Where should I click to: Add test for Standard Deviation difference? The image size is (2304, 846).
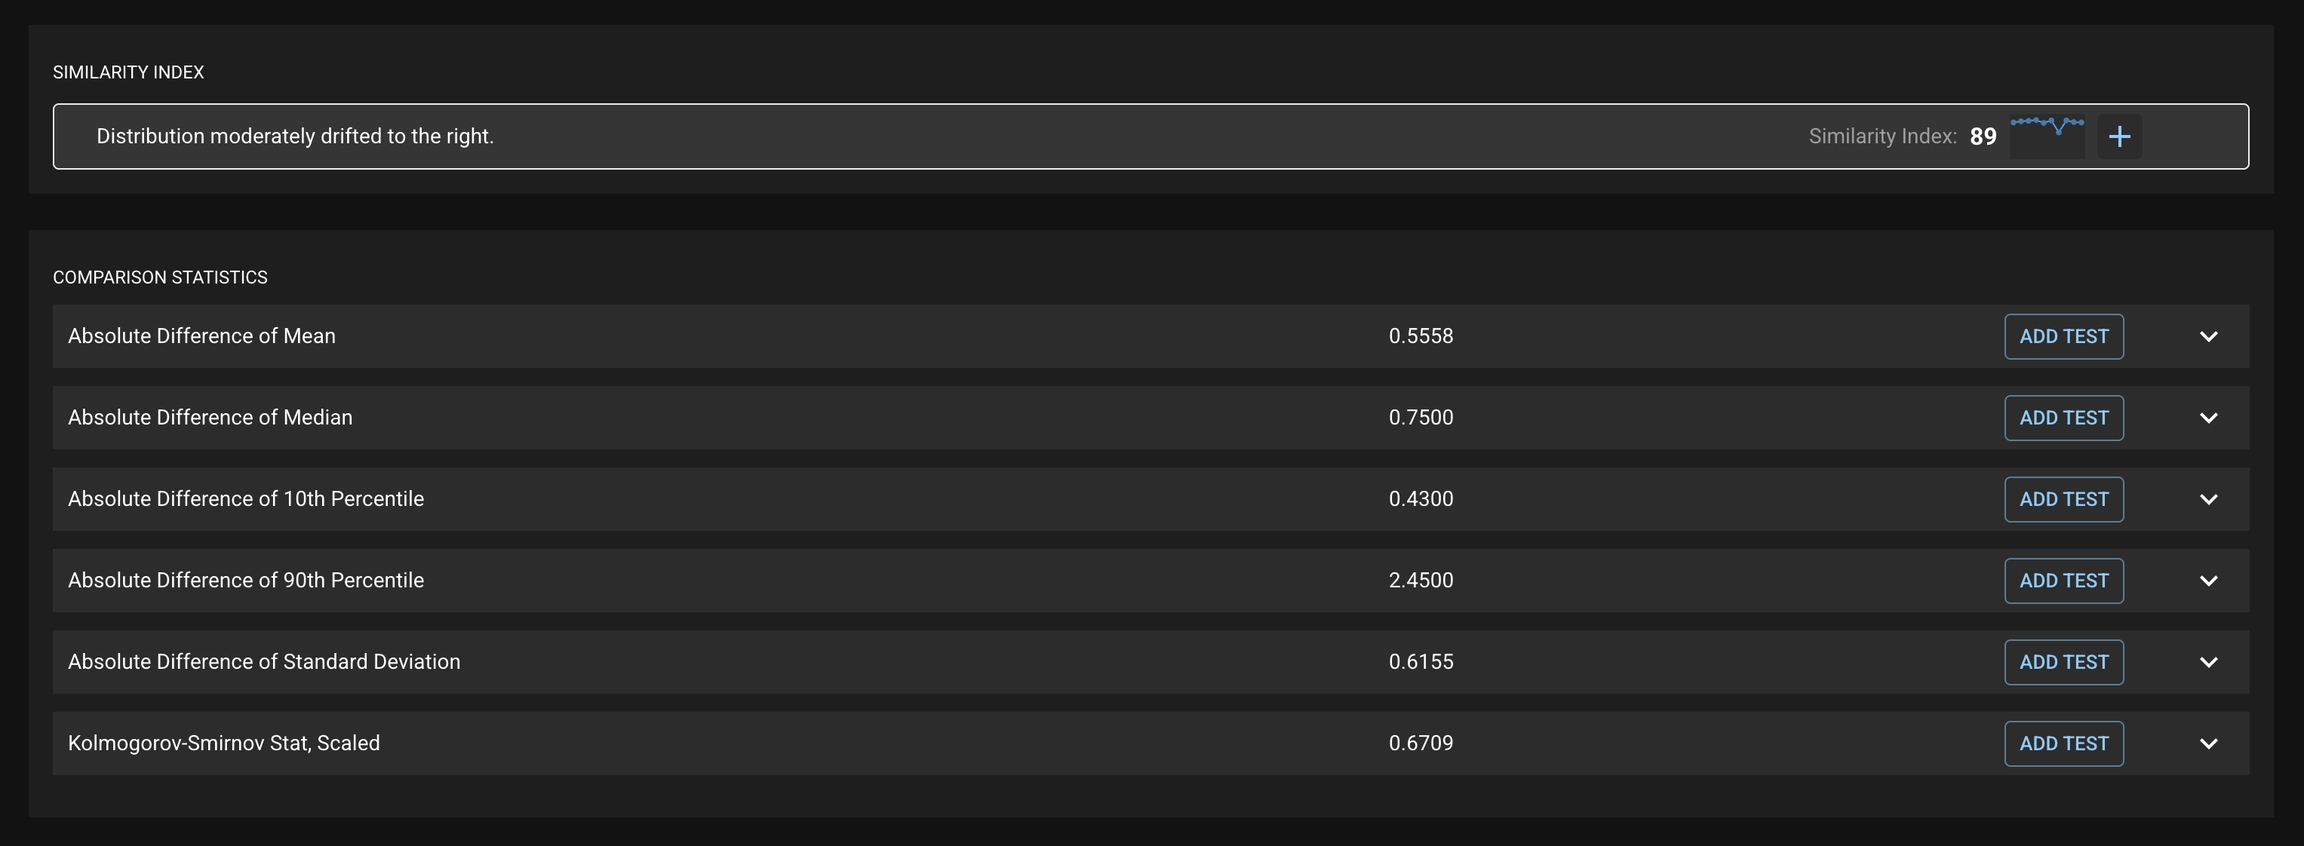point(2063,662)
